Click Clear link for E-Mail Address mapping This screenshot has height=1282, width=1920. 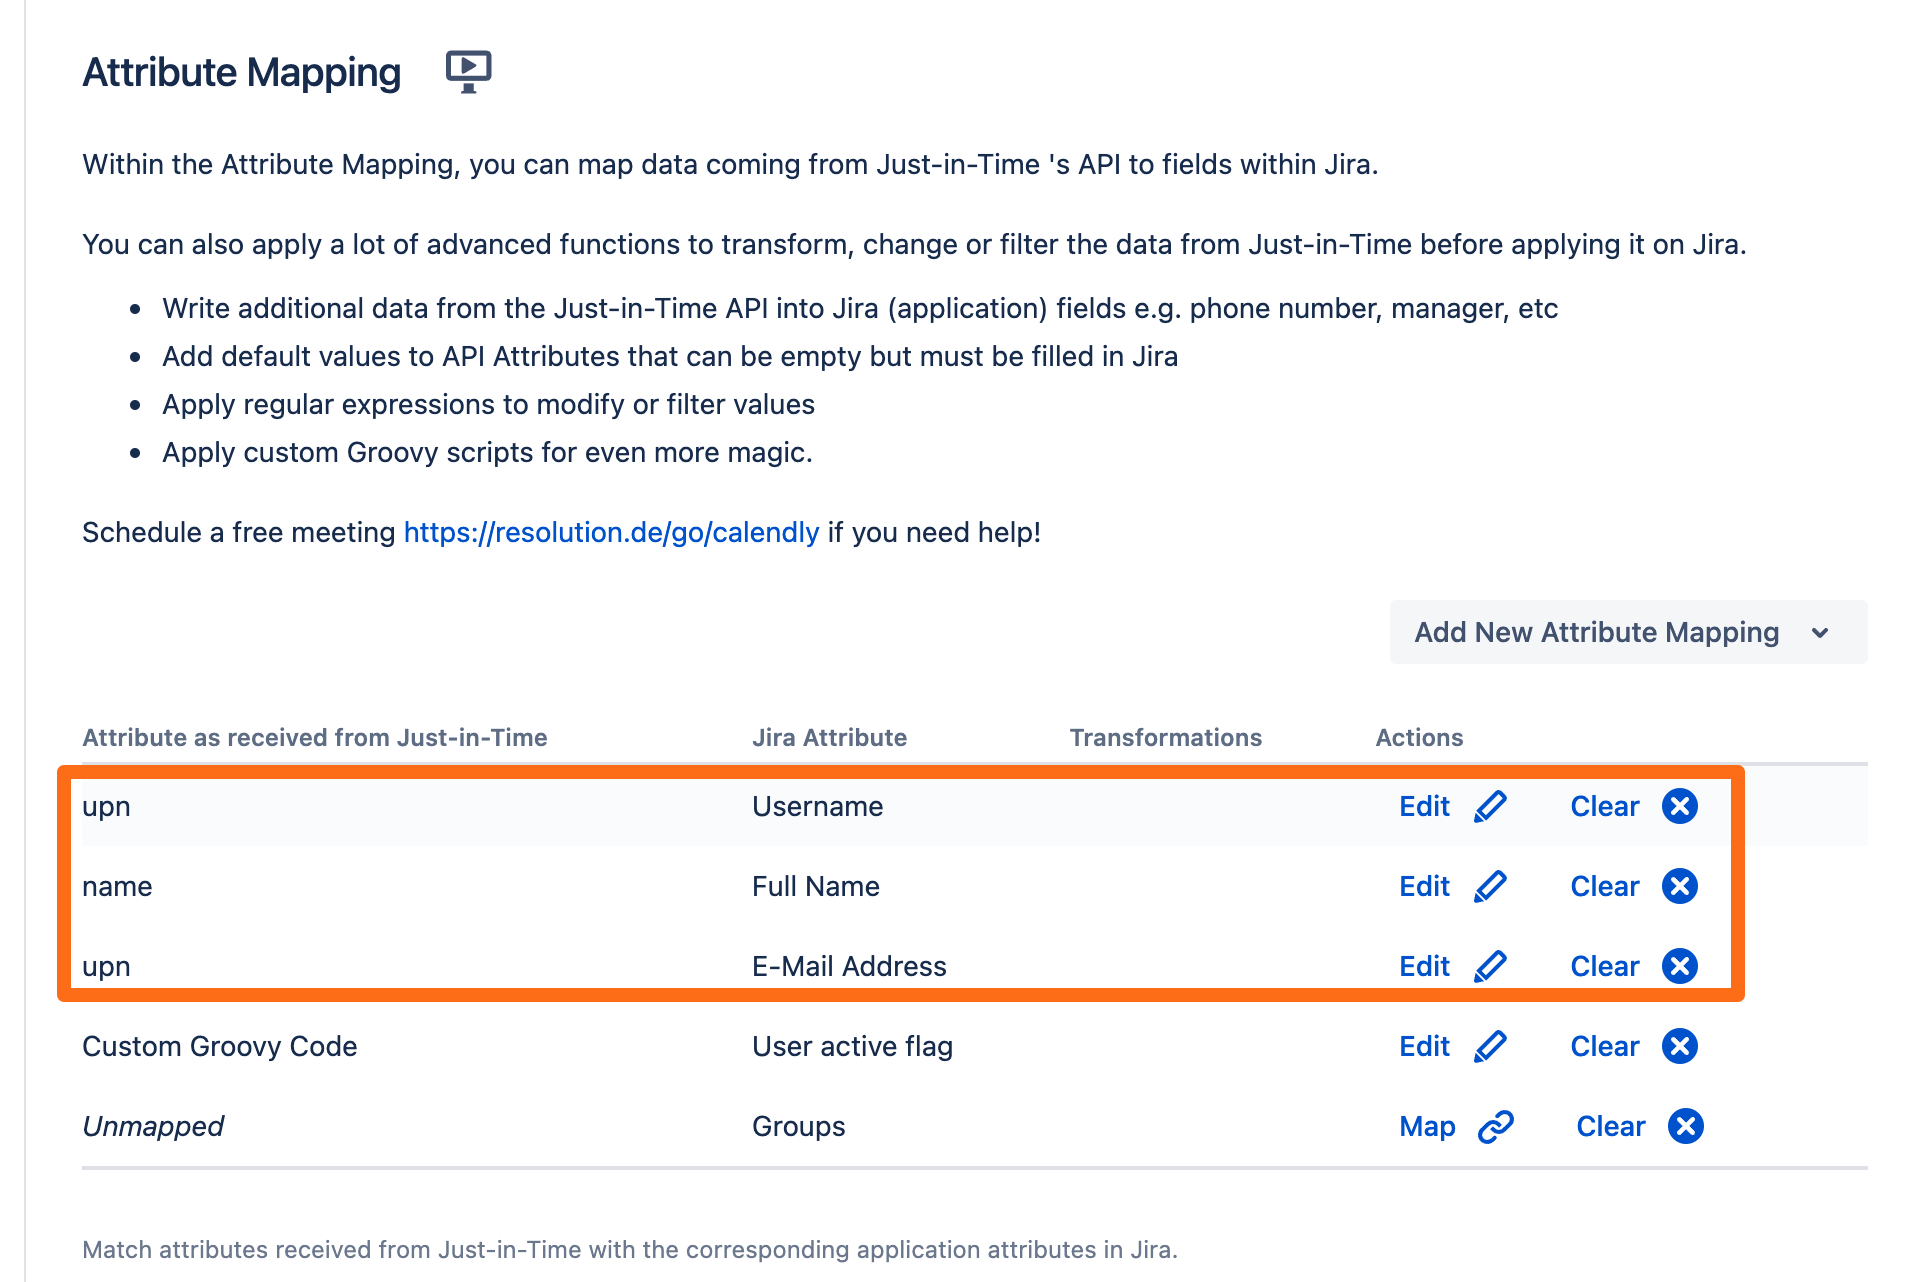[x=1604, y=966]
